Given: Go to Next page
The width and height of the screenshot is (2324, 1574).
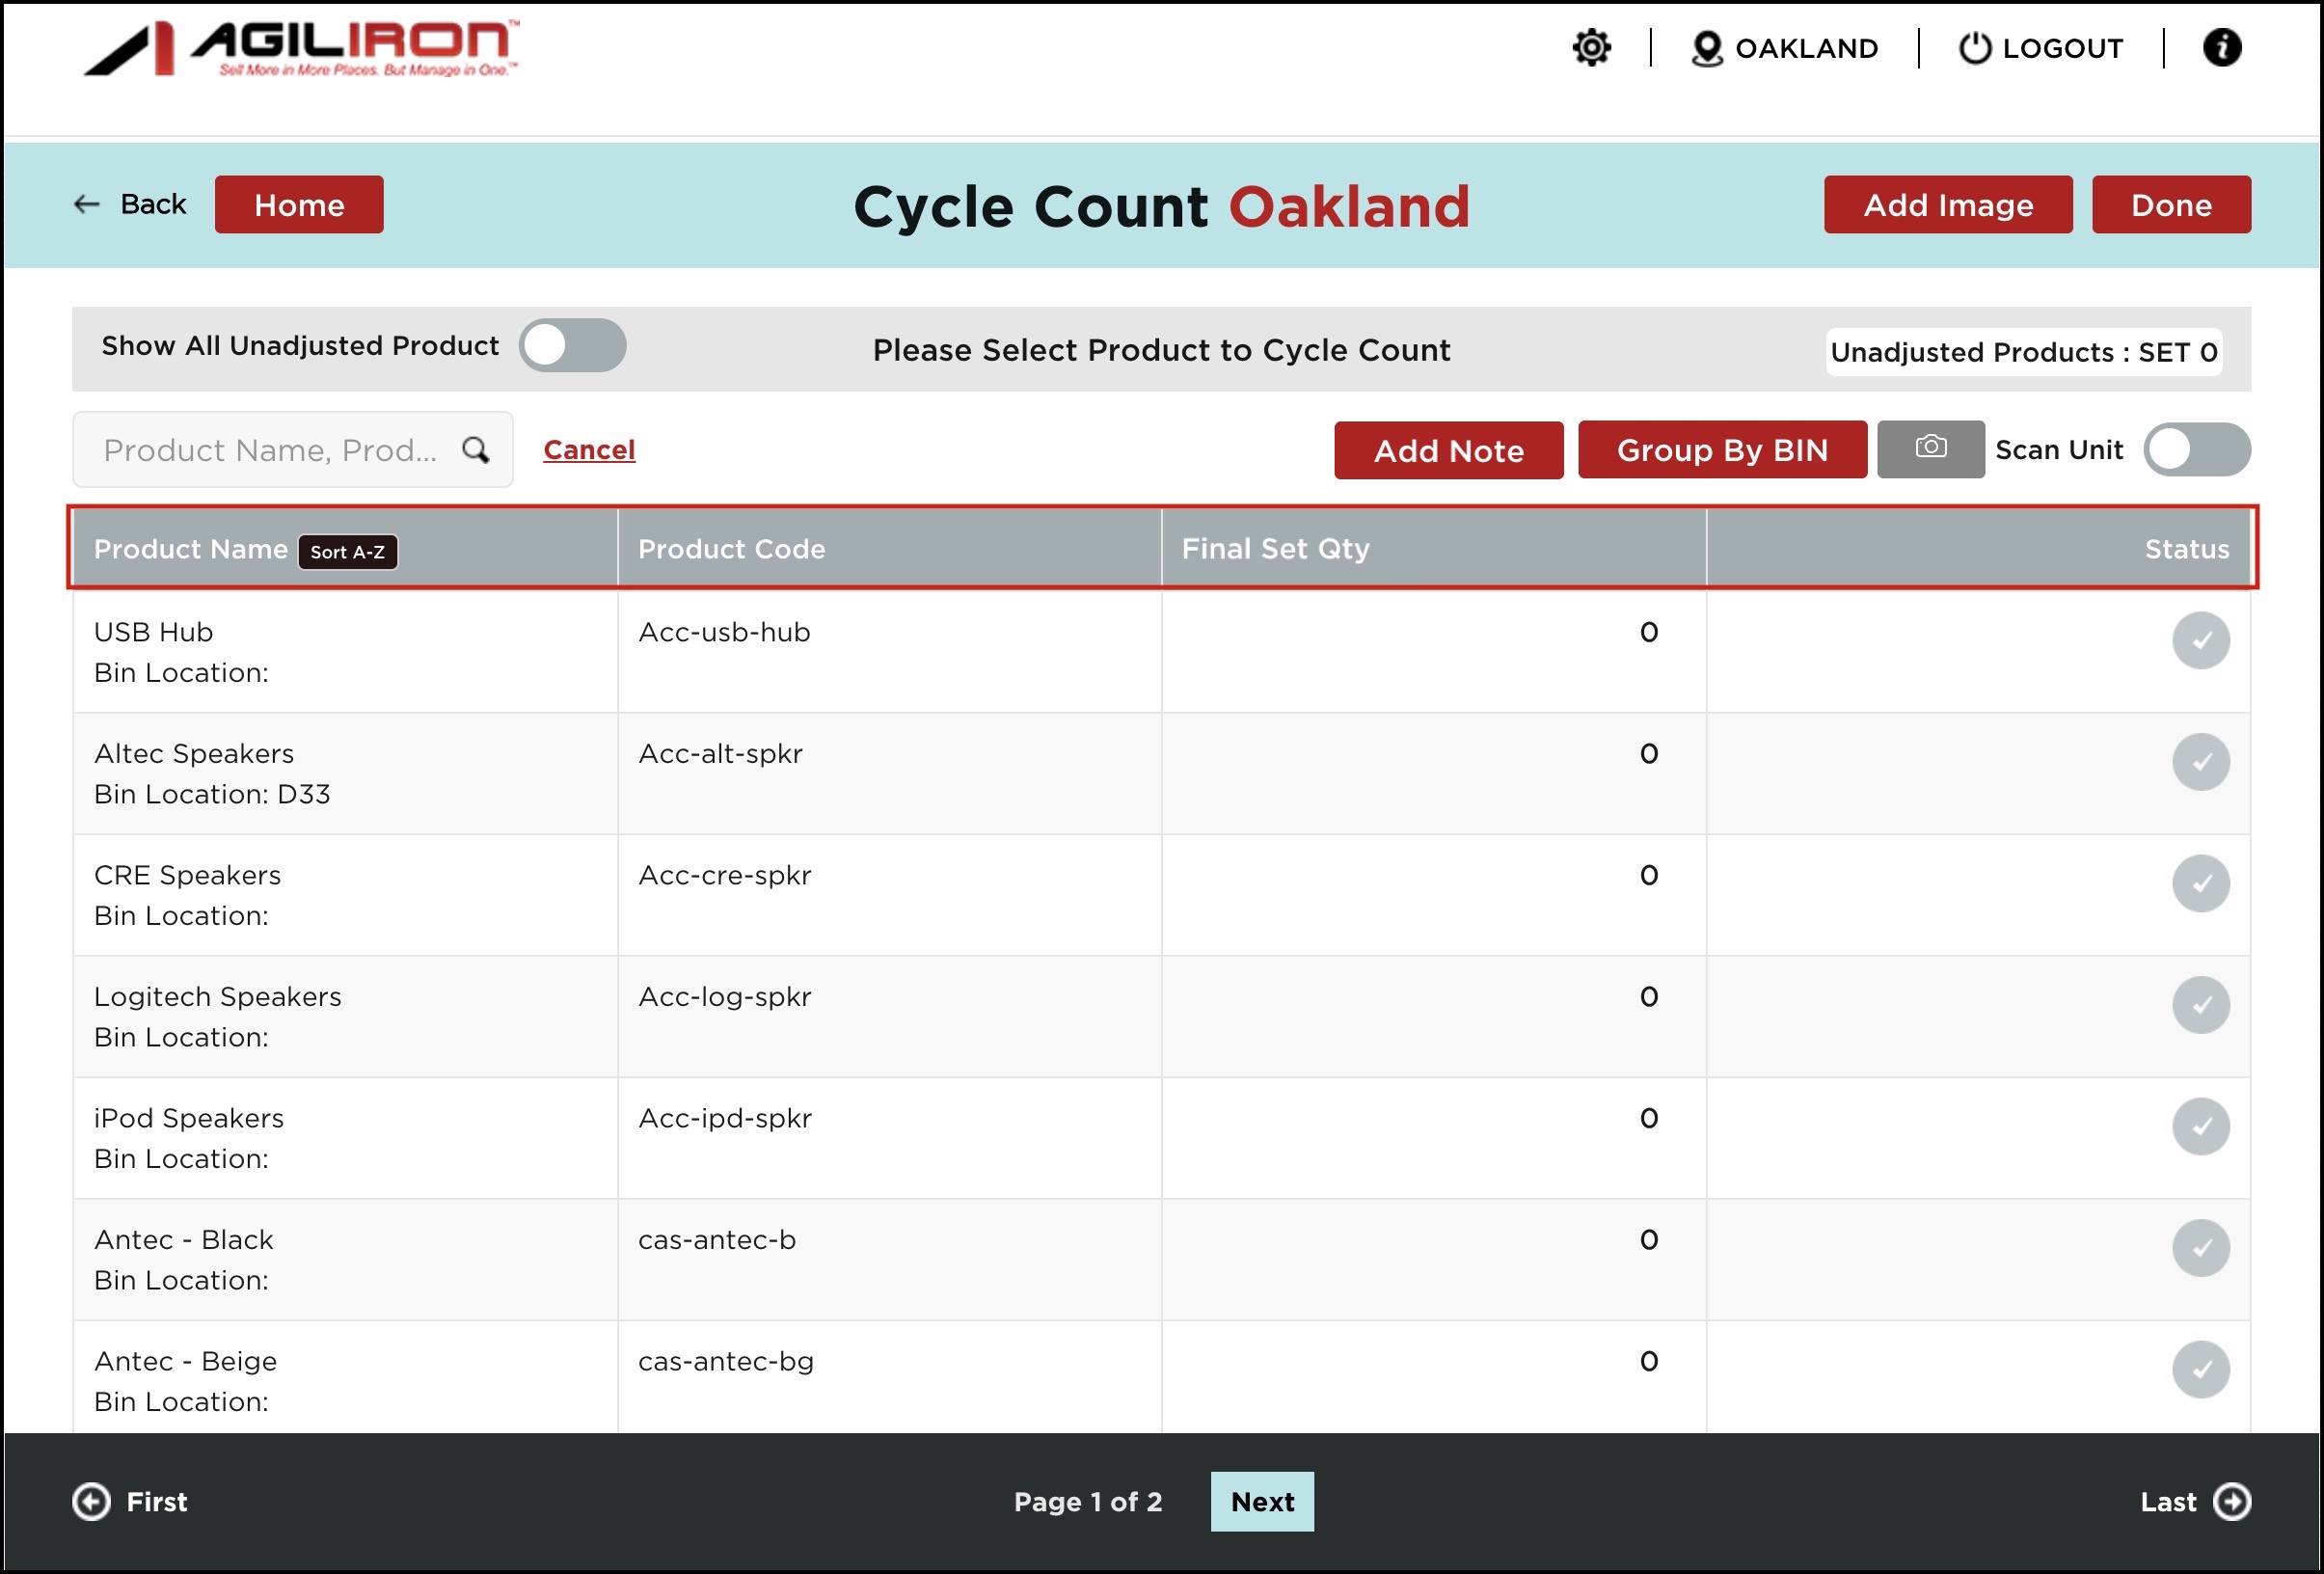Looking at the screenshot, I should [1261, 1501].
